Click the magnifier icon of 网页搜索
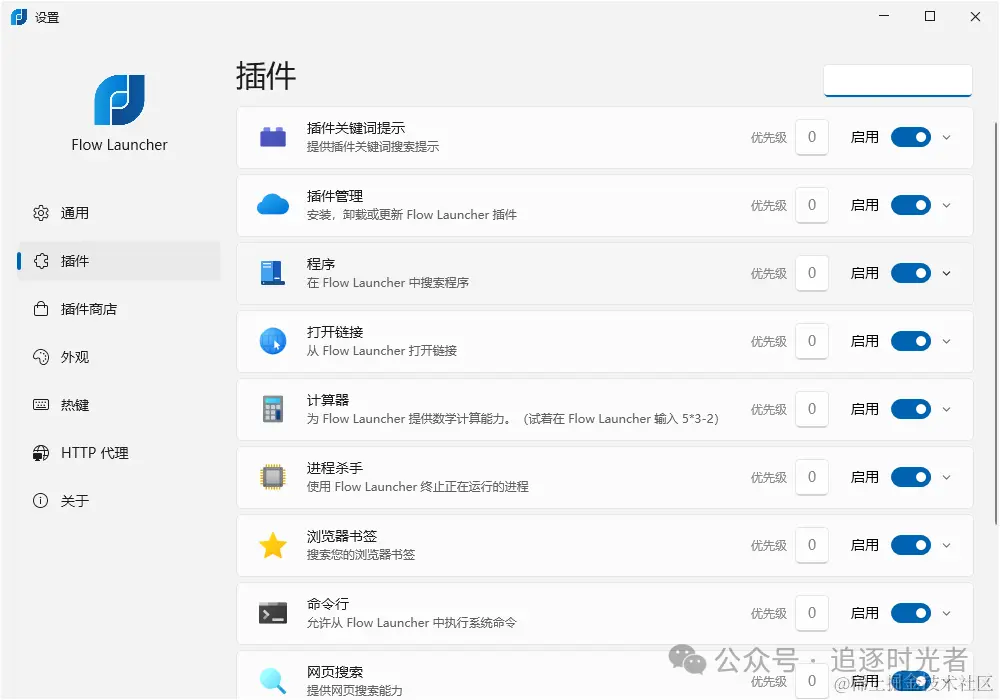Image resolution: width=1000 pixels, height=700 pixels. (273, 680)
